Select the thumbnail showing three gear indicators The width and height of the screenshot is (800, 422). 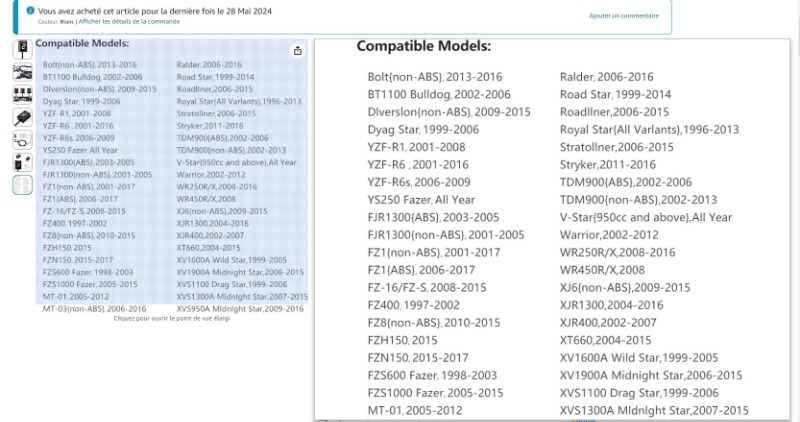[22, 95]
